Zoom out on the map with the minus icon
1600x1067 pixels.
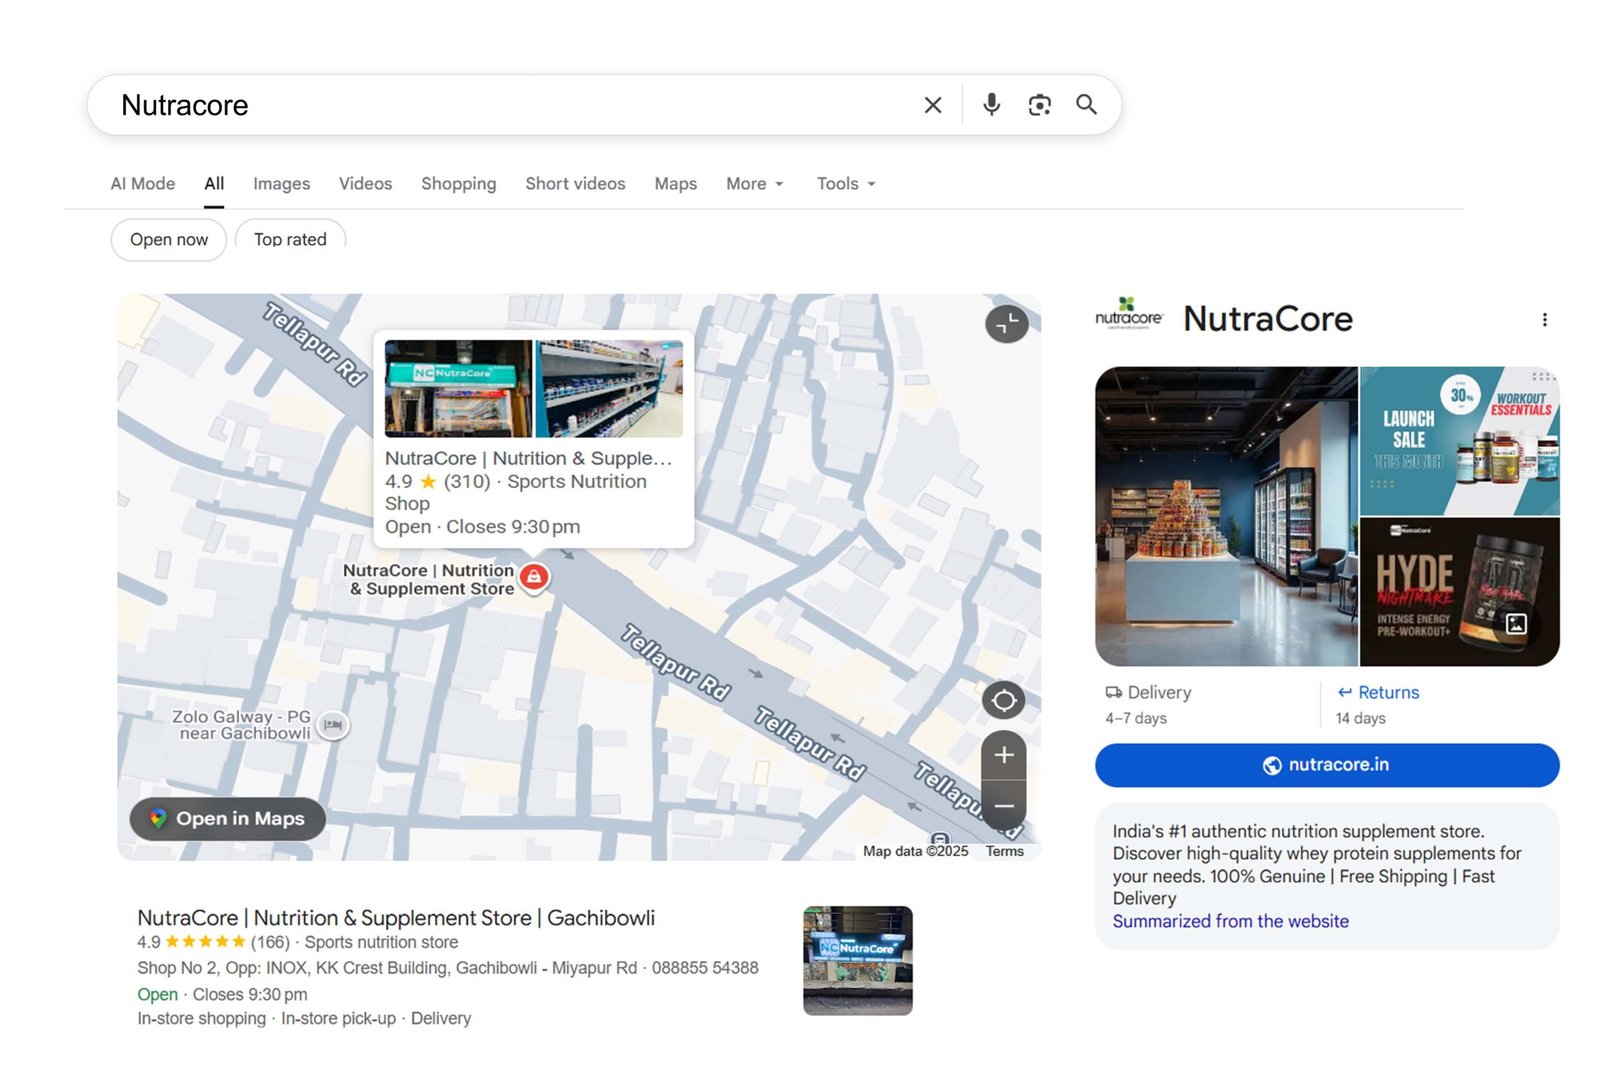[1003, 805]
